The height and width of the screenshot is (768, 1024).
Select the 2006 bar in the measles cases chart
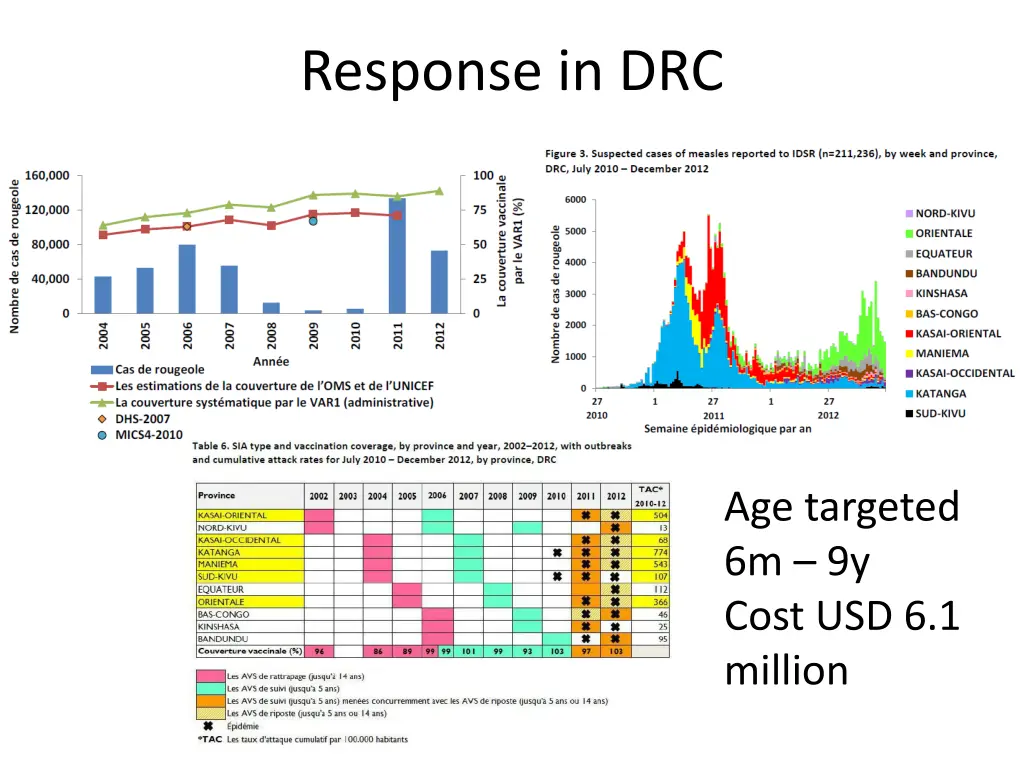click(187, 279)
